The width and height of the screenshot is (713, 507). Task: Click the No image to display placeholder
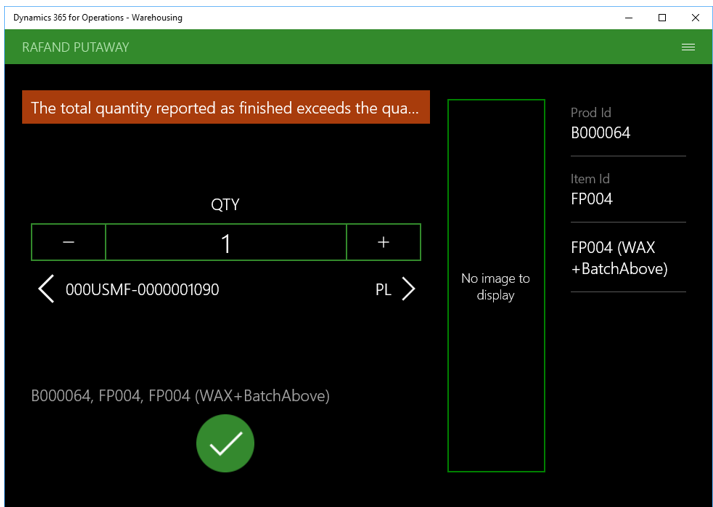point(496,286)
